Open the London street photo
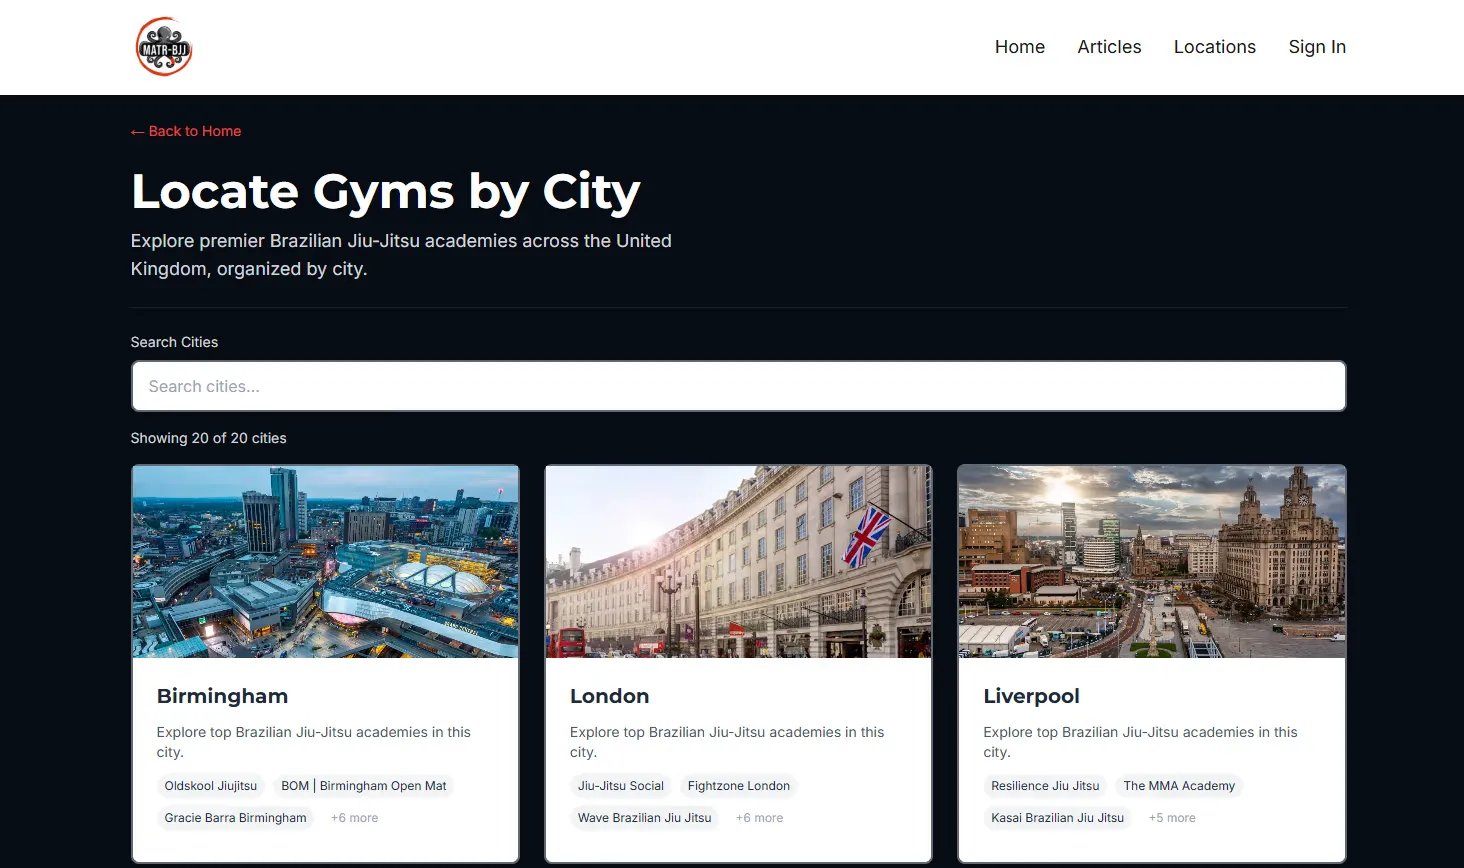The height and width of the screenshot is (868, 1464). (738, 561)
